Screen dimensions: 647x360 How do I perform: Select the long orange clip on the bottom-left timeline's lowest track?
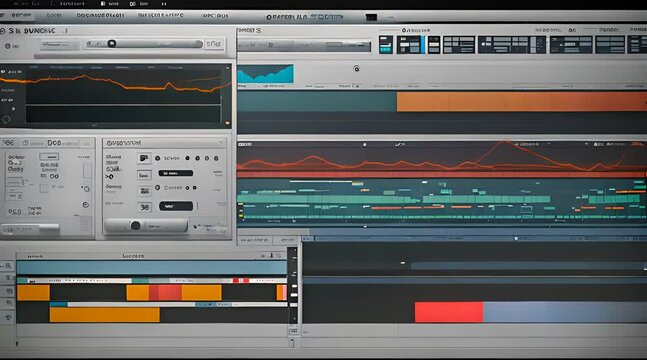[x=104, y=315]
